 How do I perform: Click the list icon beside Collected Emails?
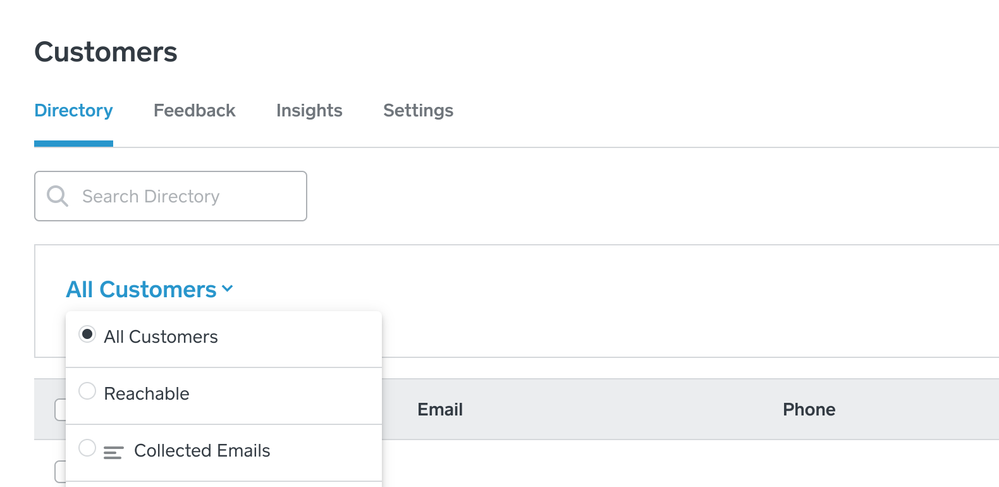(x=113, y=452)
